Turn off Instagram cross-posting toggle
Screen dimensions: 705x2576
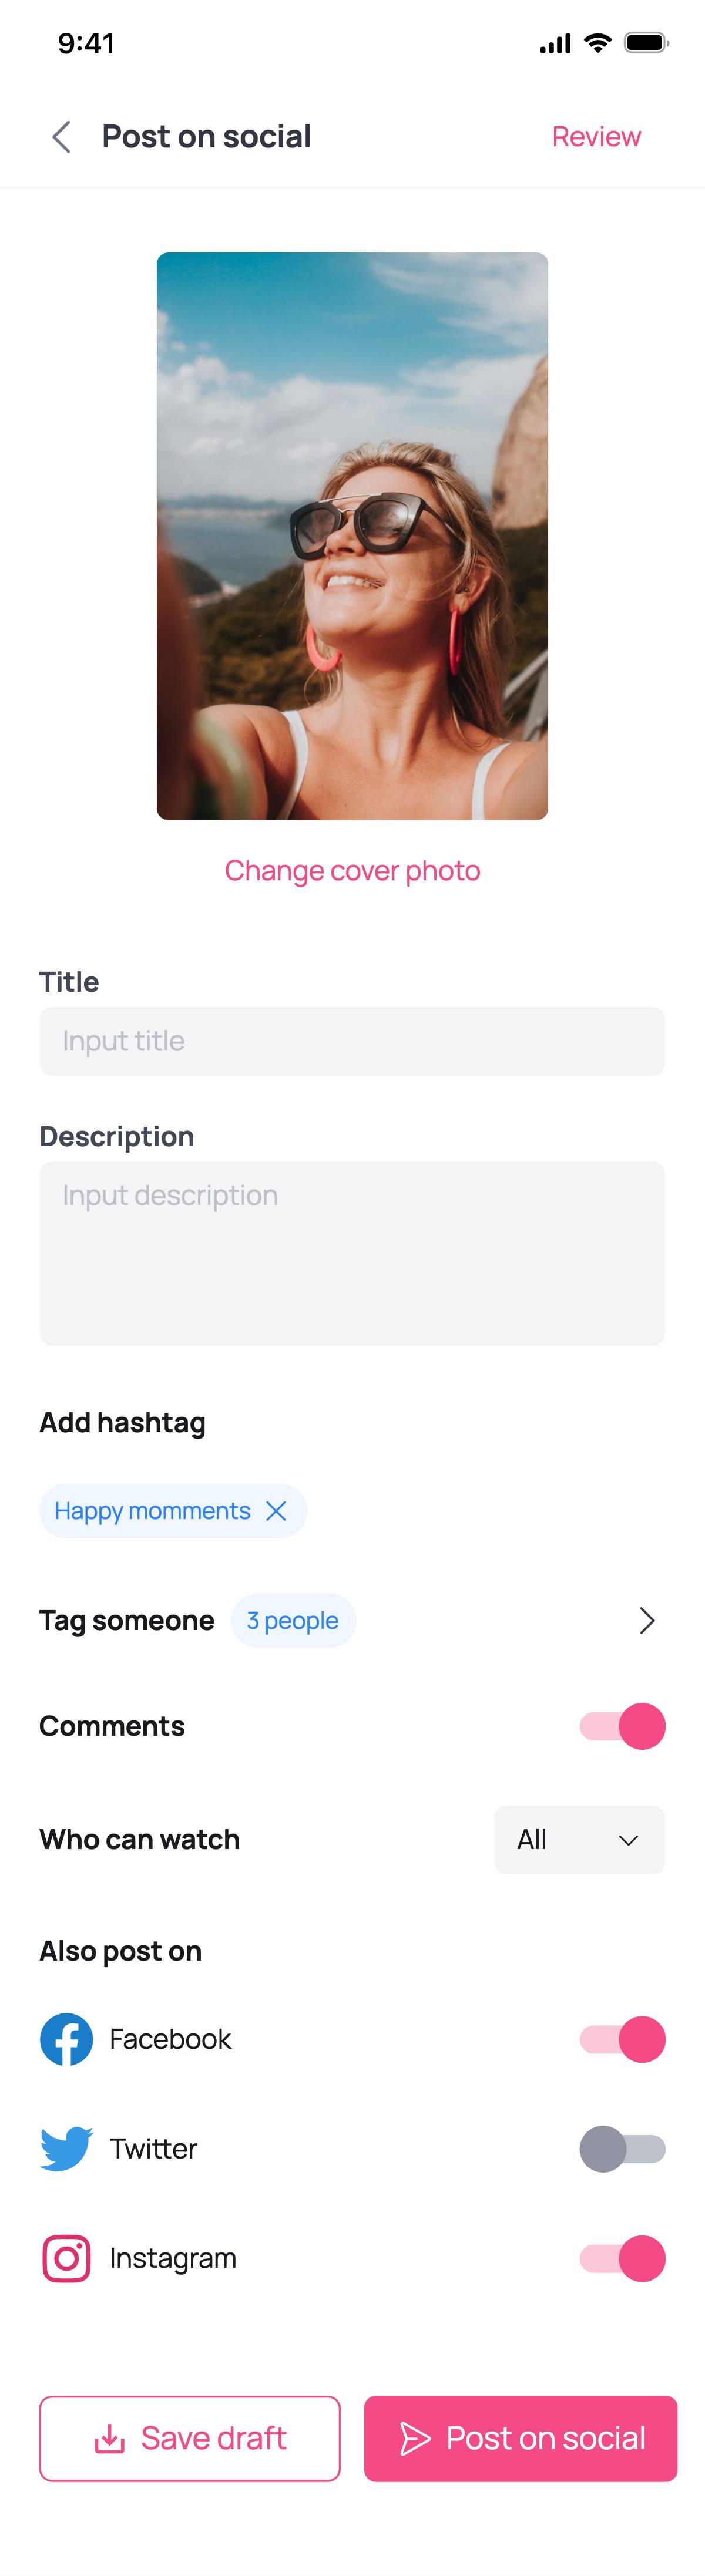(622, 2258)
